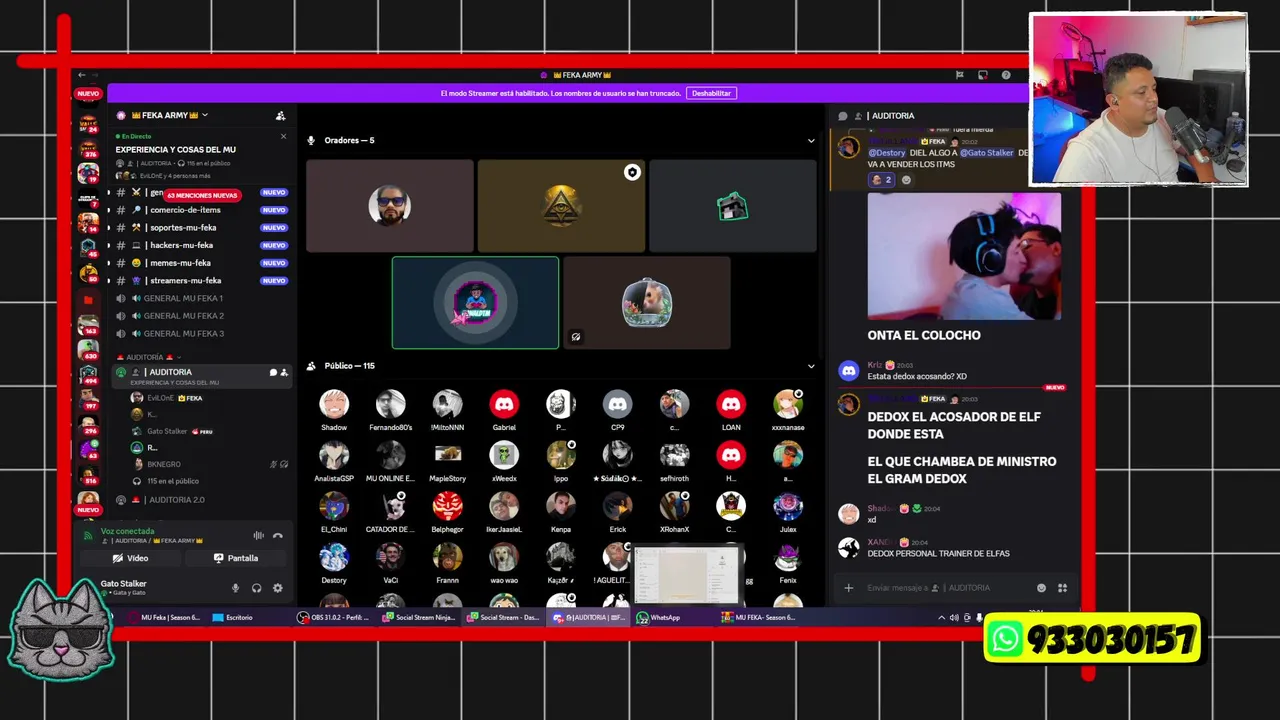Open the attachment plus icon in chat box
1280x720 pixels.
[849, 588]
